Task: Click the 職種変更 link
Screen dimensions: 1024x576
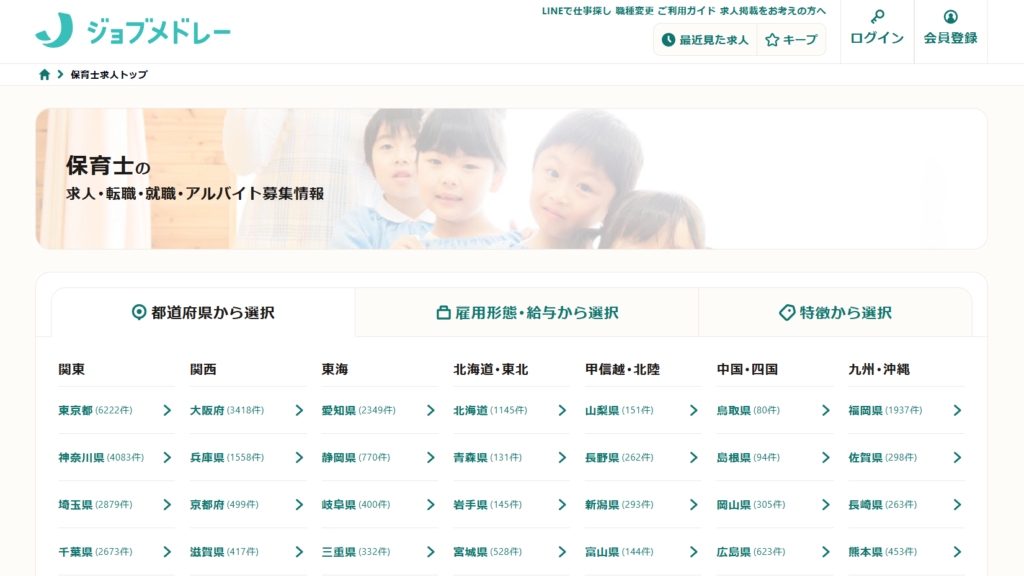Action: 636,11
